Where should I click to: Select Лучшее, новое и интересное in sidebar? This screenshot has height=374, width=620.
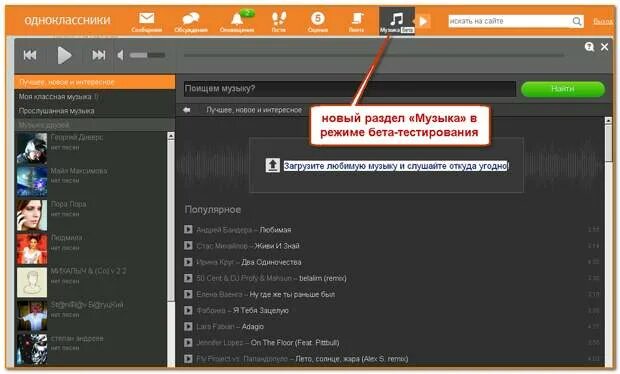[95, 82]
